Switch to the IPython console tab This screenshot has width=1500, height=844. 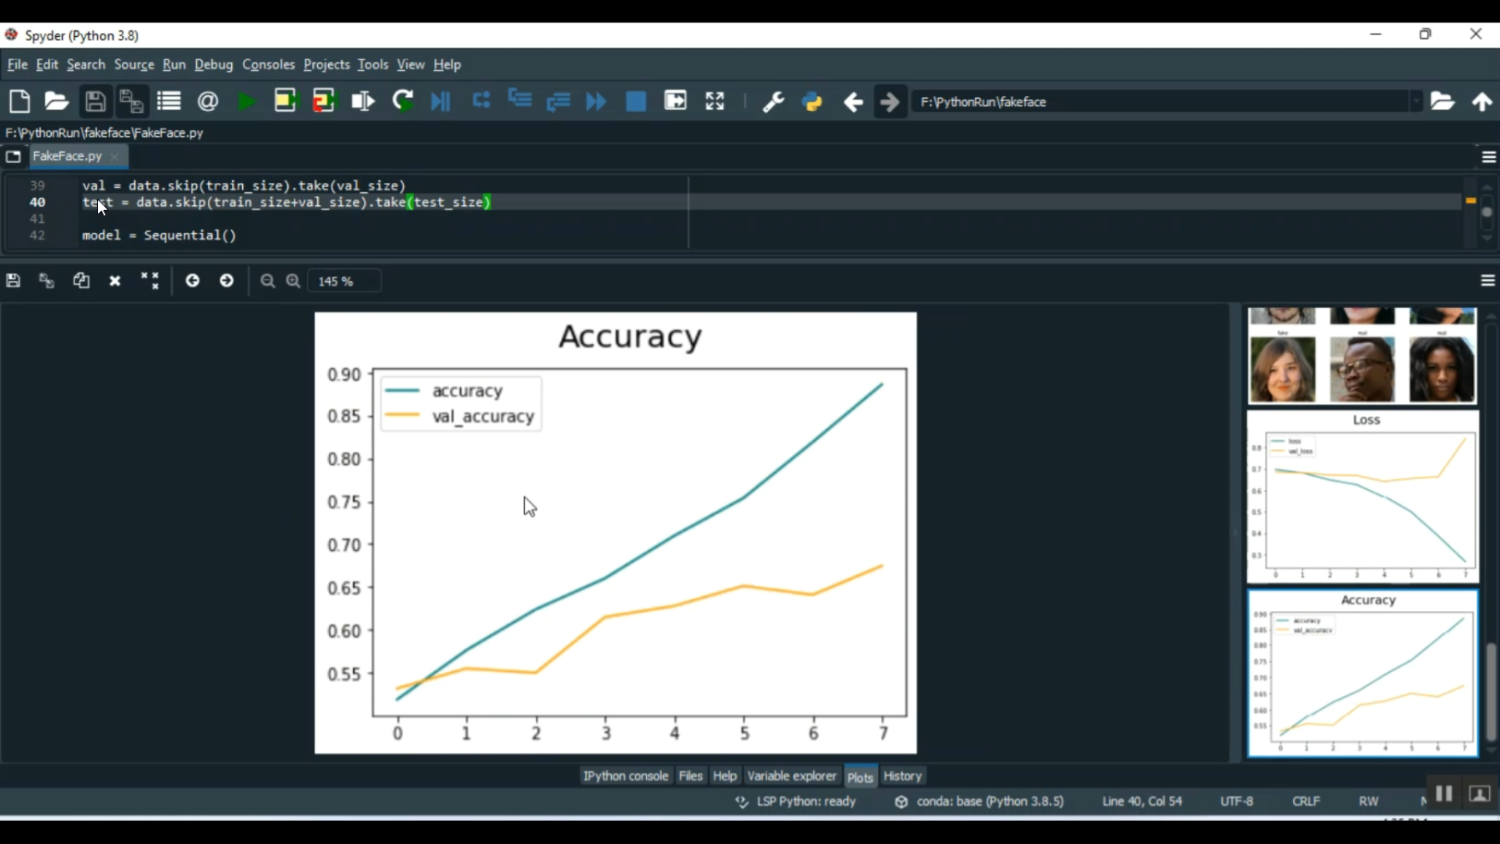(x=625, y=776)
